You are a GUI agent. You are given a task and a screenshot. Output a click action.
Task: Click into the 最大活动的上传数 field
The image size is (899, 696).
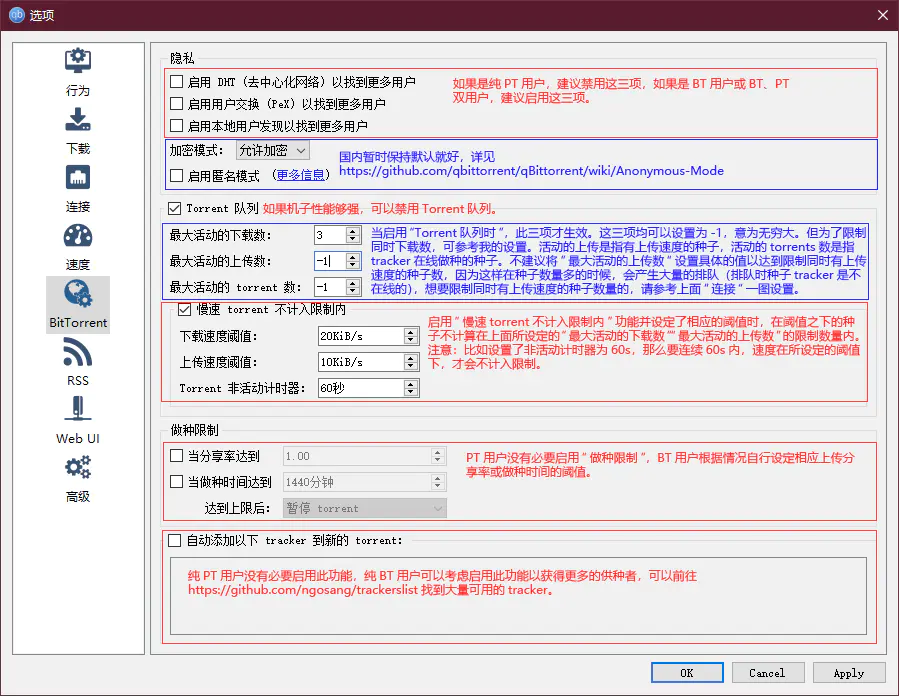(328, 261)
